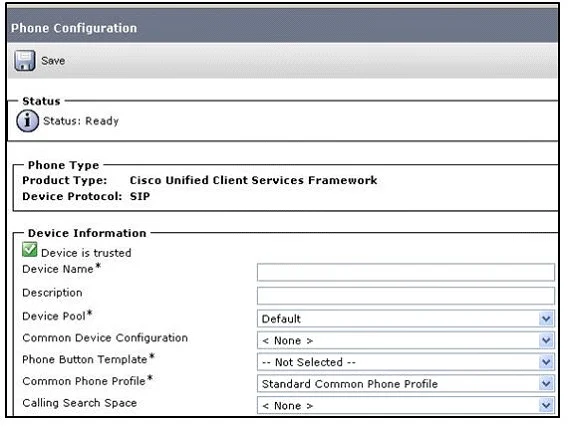Toggle the Device is trusted checkmark
The image size is (568, 427).
[x=29, y=250]
